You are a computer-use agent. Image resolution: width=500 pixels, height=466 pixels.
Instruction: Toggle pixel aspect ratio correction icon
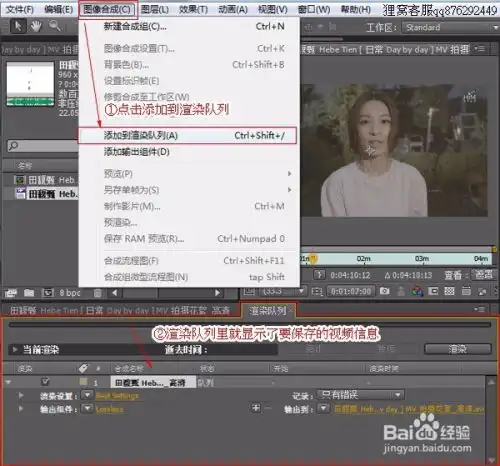466,291
